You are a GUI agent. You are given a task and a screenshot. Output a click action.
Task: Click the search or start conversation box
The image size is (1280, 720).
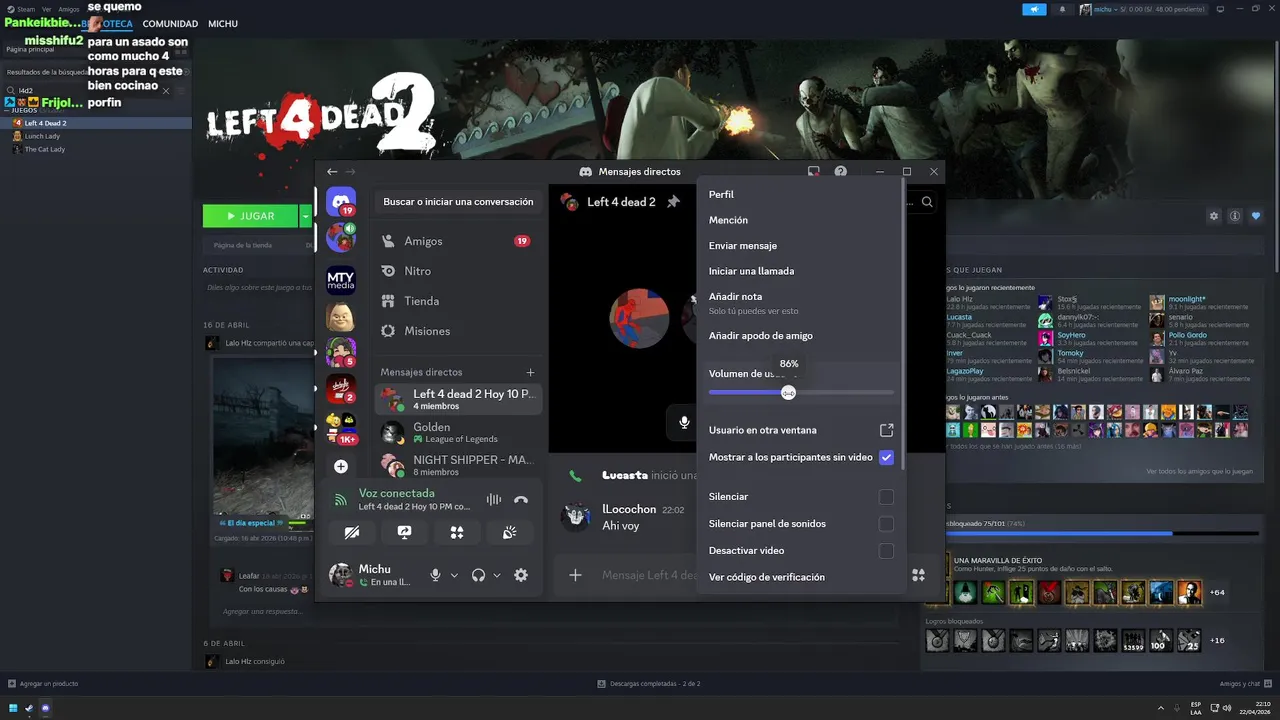pyautogui.click(x=458, y=202)
